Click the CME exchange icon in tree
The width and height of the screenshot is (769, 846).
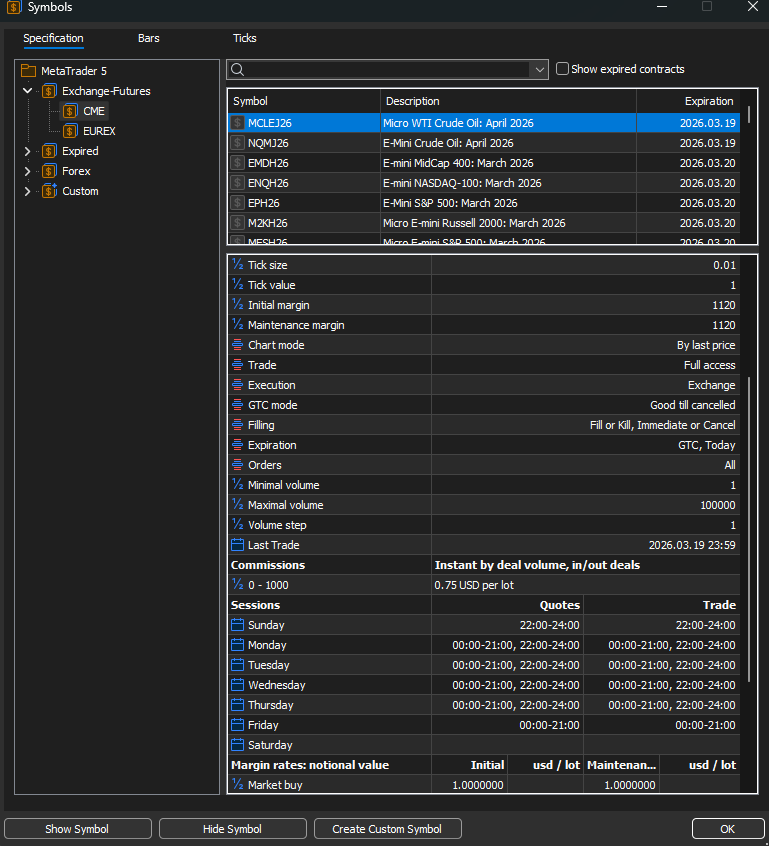(x=69, y=111)
